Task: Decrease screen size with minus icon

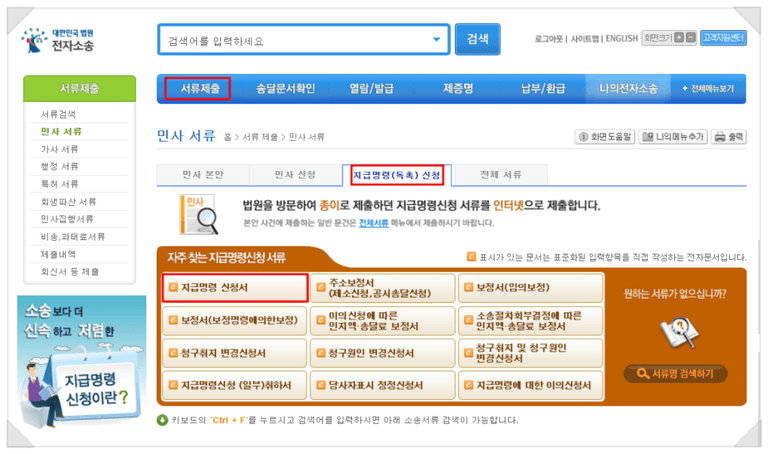Action: (x=691, y=38)
